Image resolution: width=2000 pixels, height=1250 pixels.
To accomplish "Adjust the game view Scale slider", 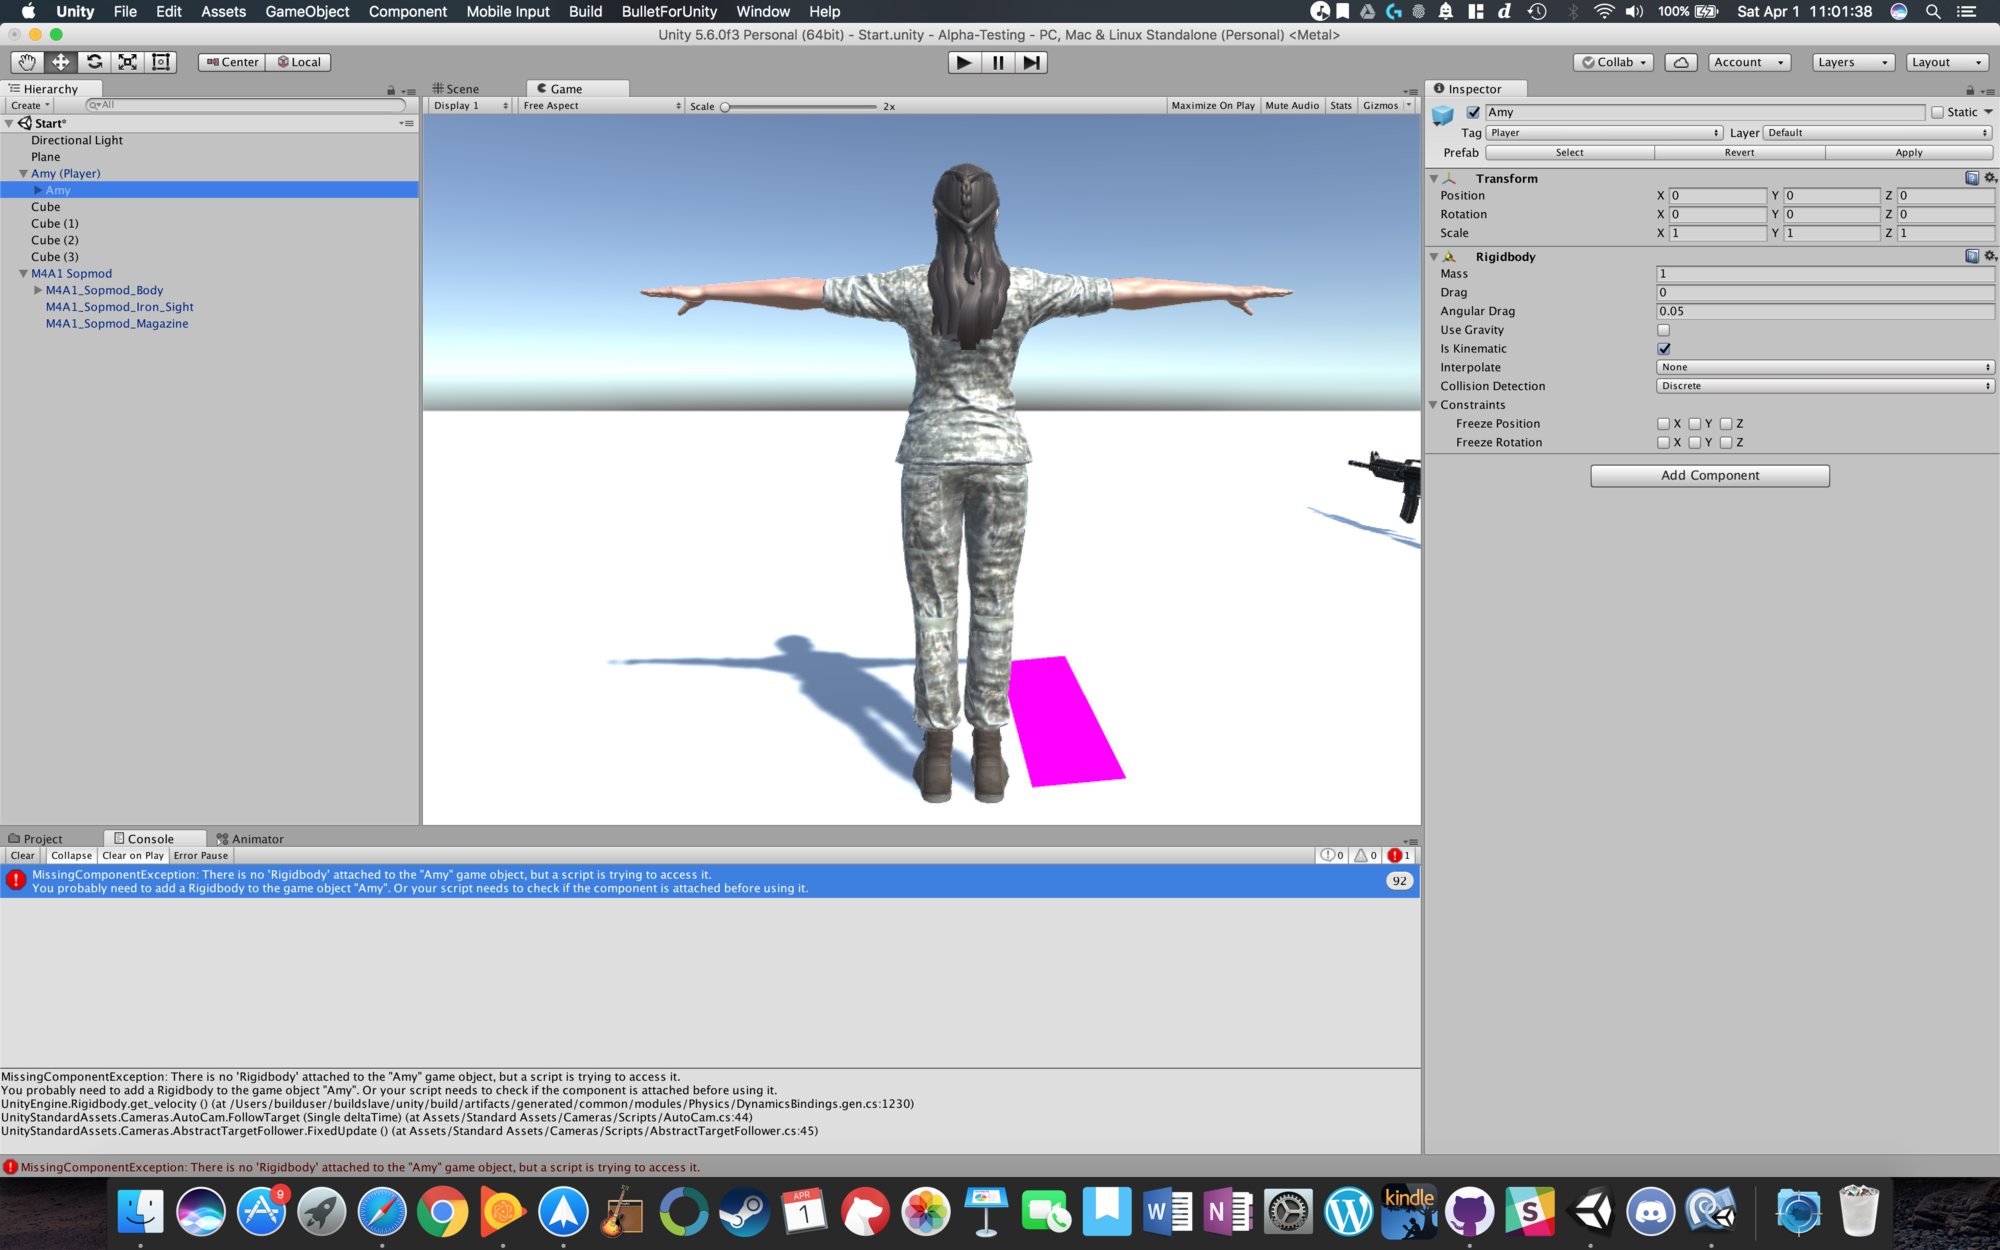I will coord(727,106).
